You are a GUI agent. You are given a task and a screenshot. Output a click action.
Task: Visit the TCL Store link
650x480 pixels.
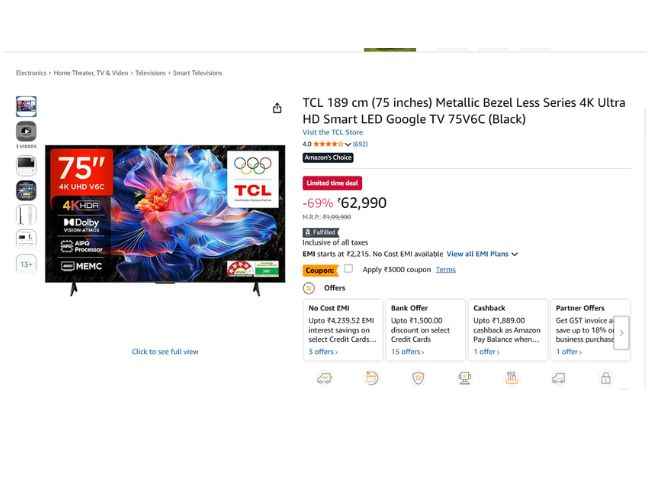click(332, 132)
